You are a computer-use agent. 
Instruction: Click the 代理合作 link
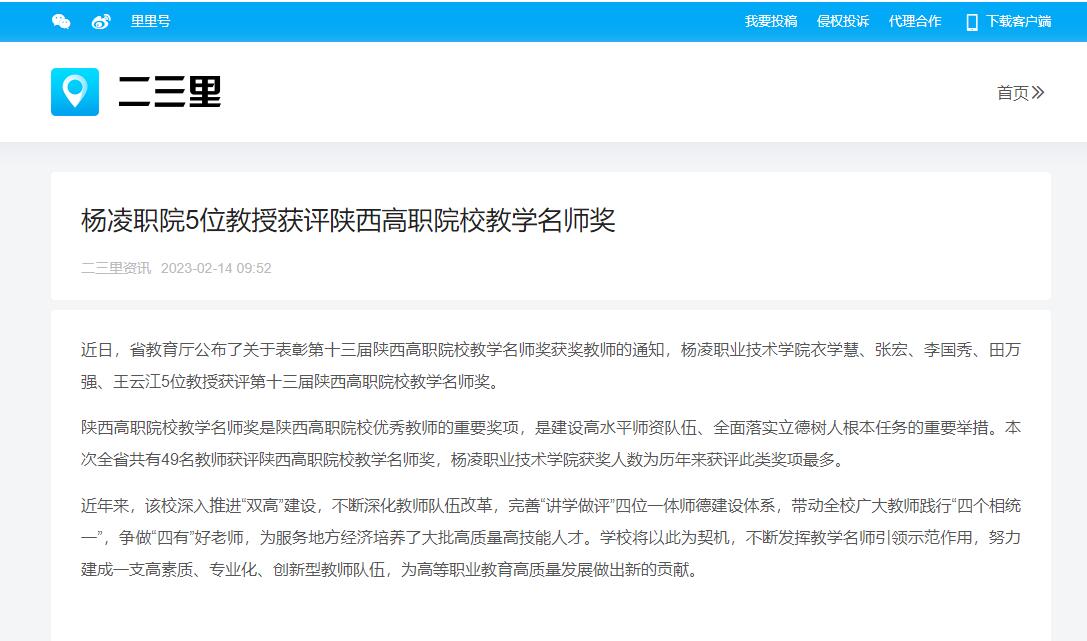pyautogui.click(x=914, y=21)
